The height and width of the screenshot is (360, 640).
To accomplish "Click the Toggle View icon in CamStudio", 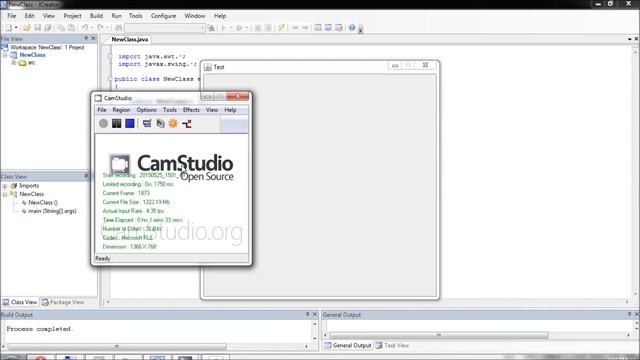I will (x=147, y=123).
